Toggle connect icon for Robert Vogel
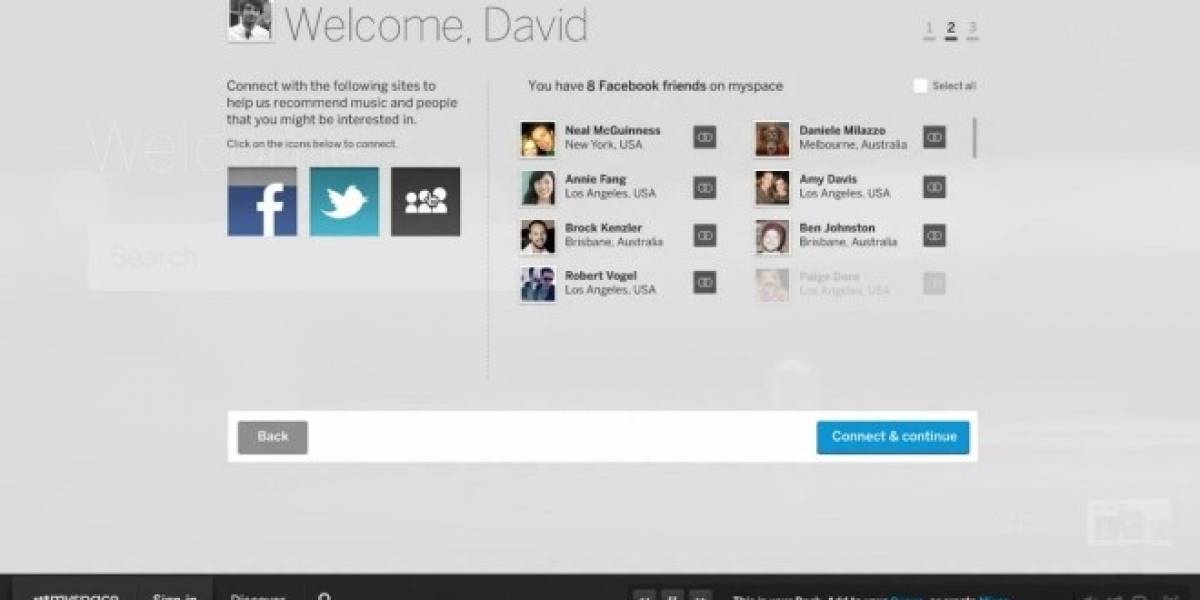The width and height of the screenshot is (1200, 600). [705, 283]
